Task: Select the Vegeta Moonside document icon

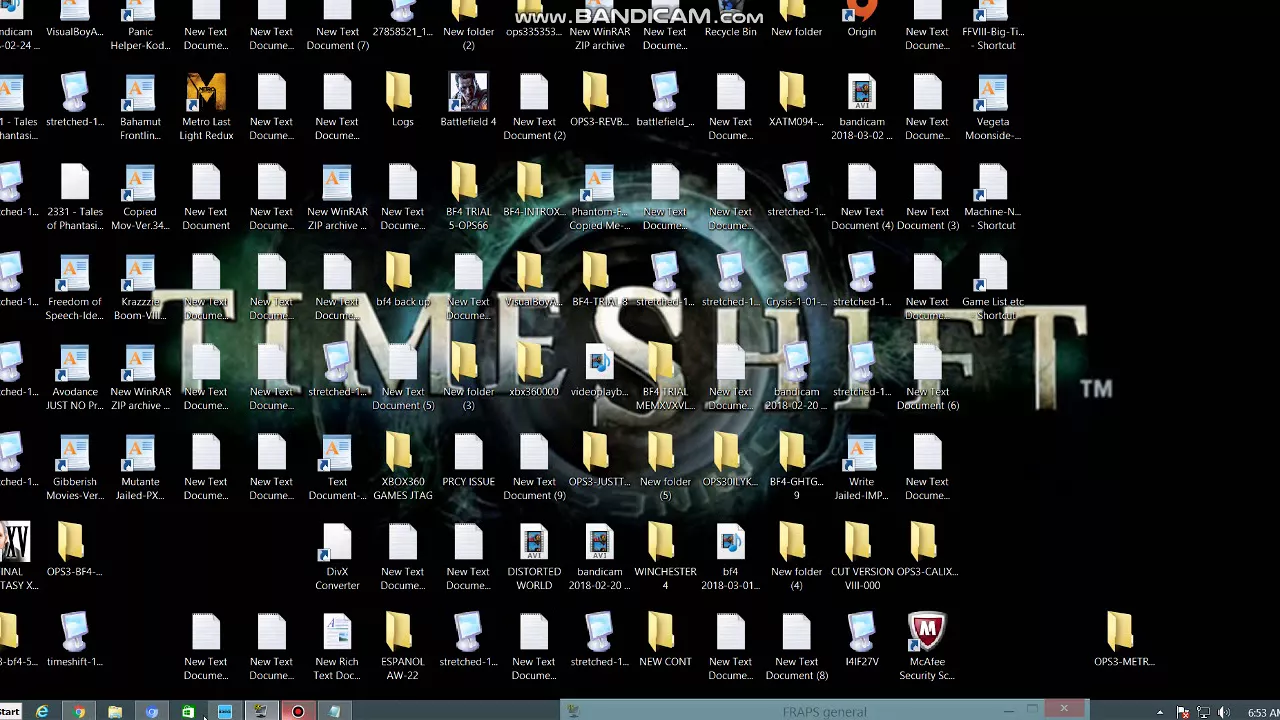Action: click(993, 107)
